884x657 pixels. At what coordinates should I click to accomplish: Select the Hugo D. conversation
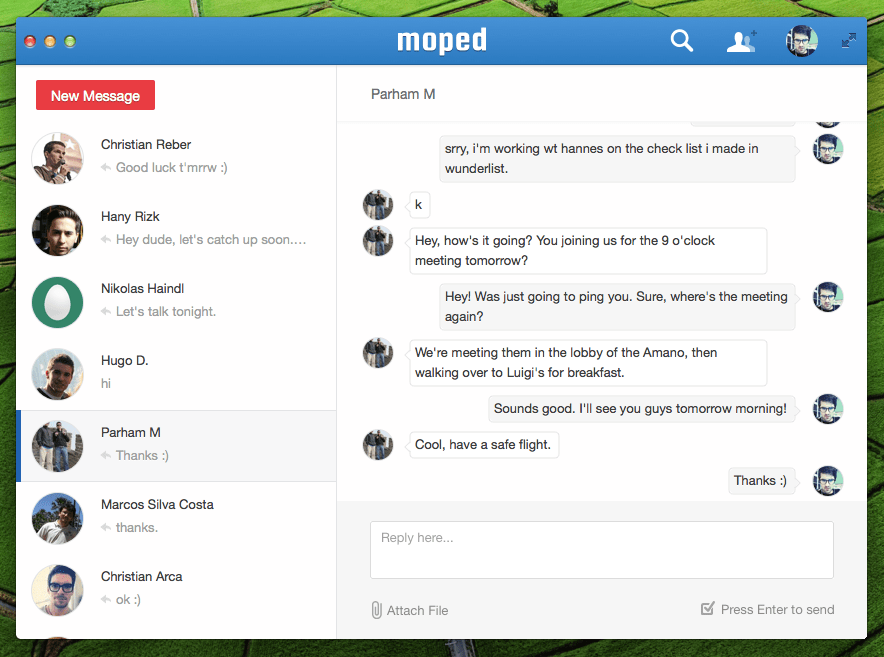[x=176, y=373]
